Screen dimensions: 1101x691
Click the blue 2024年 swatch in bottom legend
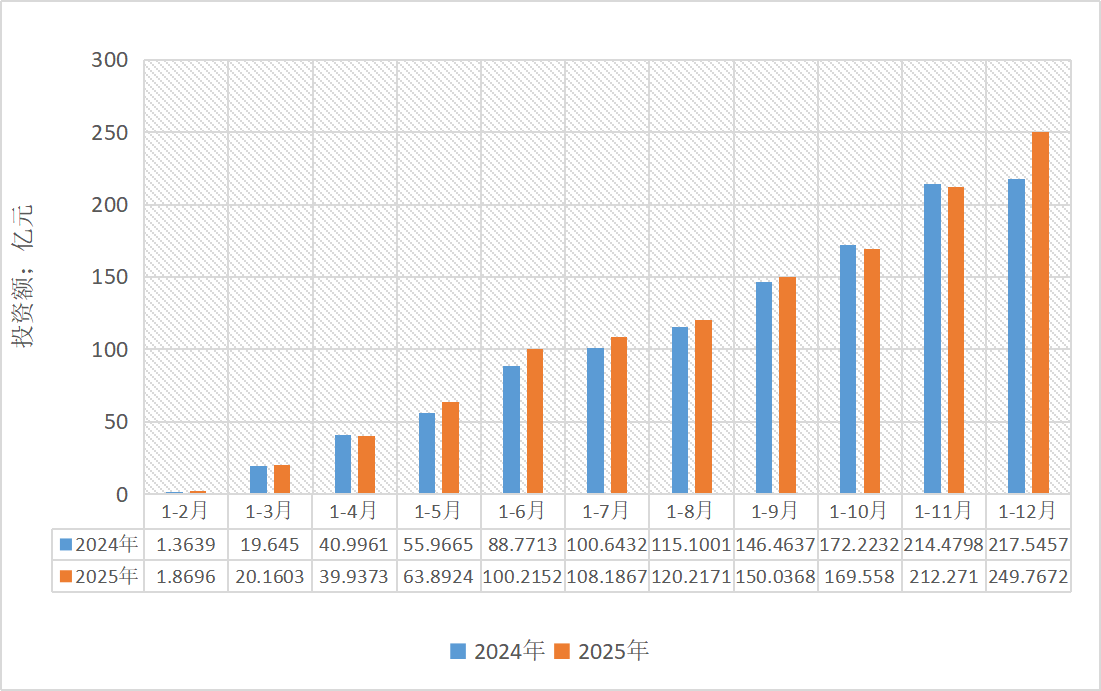point(457,651)
